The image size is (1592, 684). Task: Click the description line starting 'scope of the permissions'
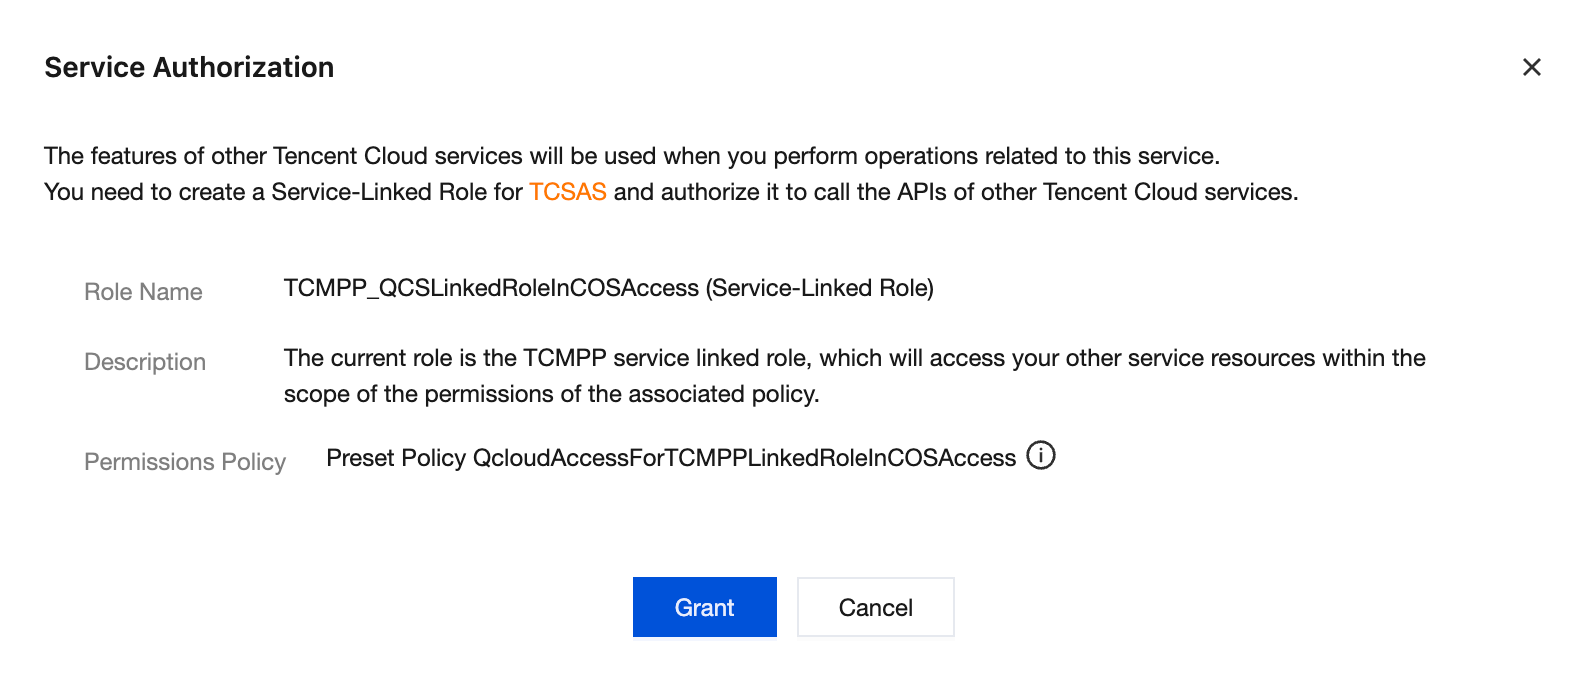(x=551, y=394)
